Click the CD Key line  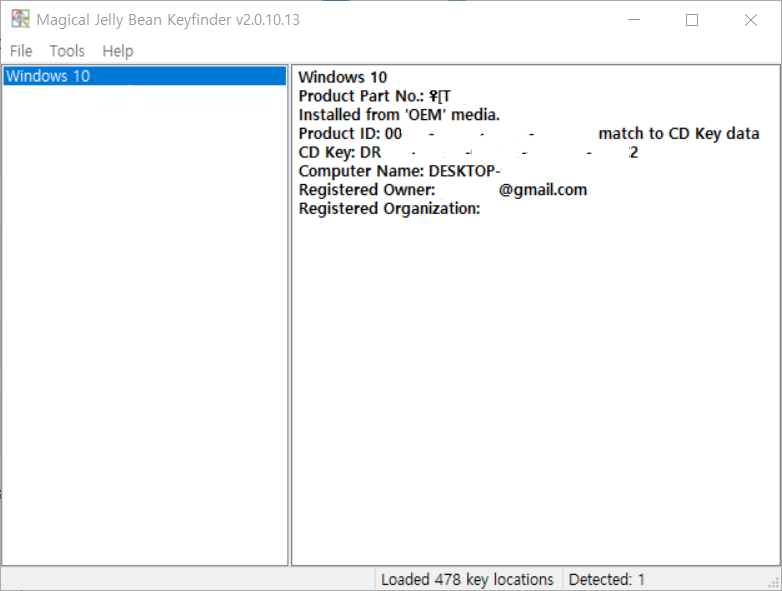pyautogui.click(x=468, y=152)
